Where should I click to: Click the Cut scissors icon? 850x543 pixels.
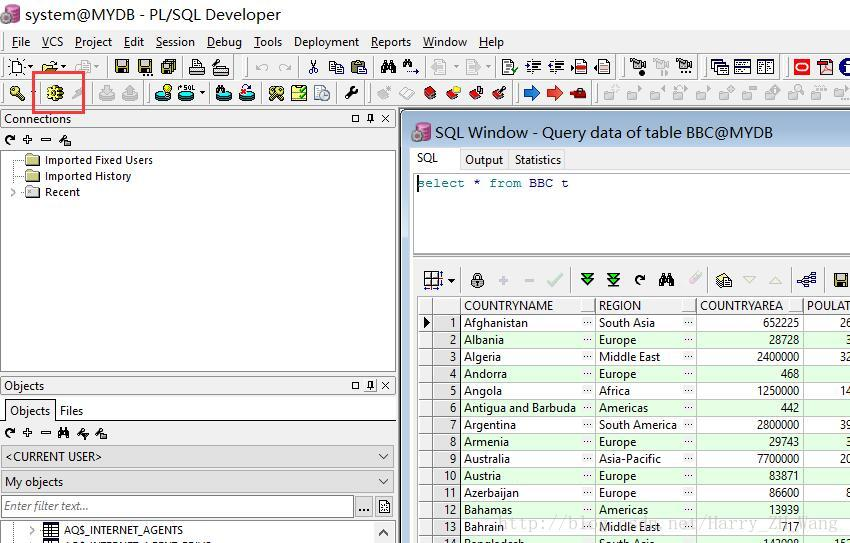[x=313, y=67]
